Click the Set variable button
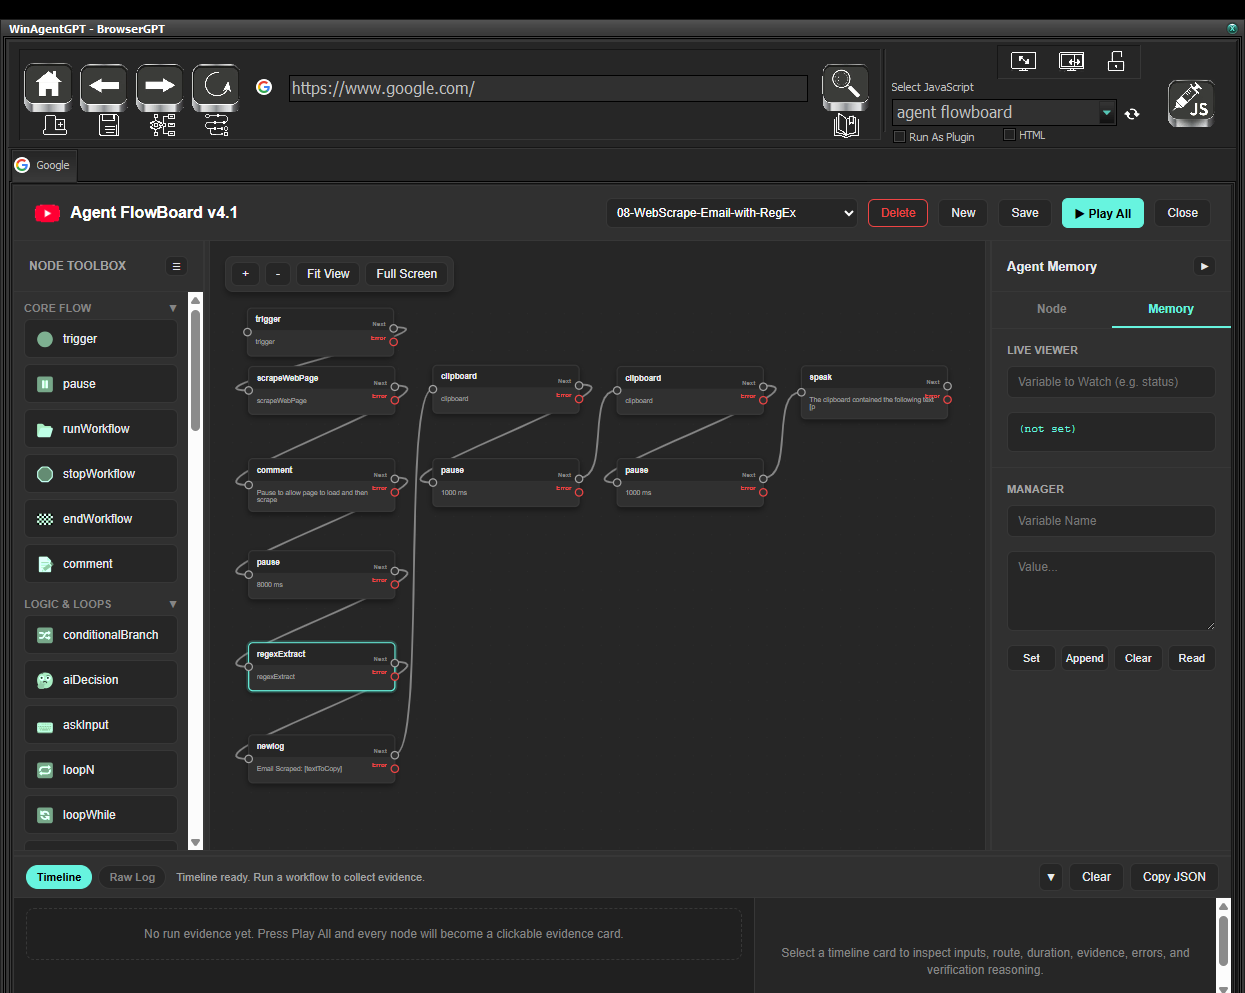This screenshot has height=993, width=1245. [x=1031, y=658]
